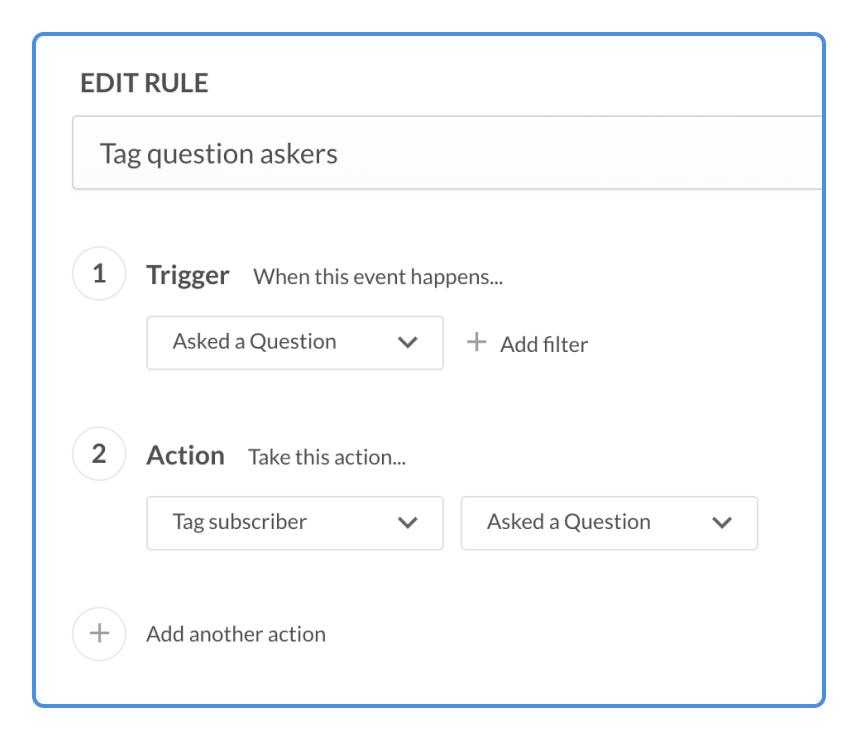Click the chevron arrow on the trigger dropdown

tap(407, 342)
